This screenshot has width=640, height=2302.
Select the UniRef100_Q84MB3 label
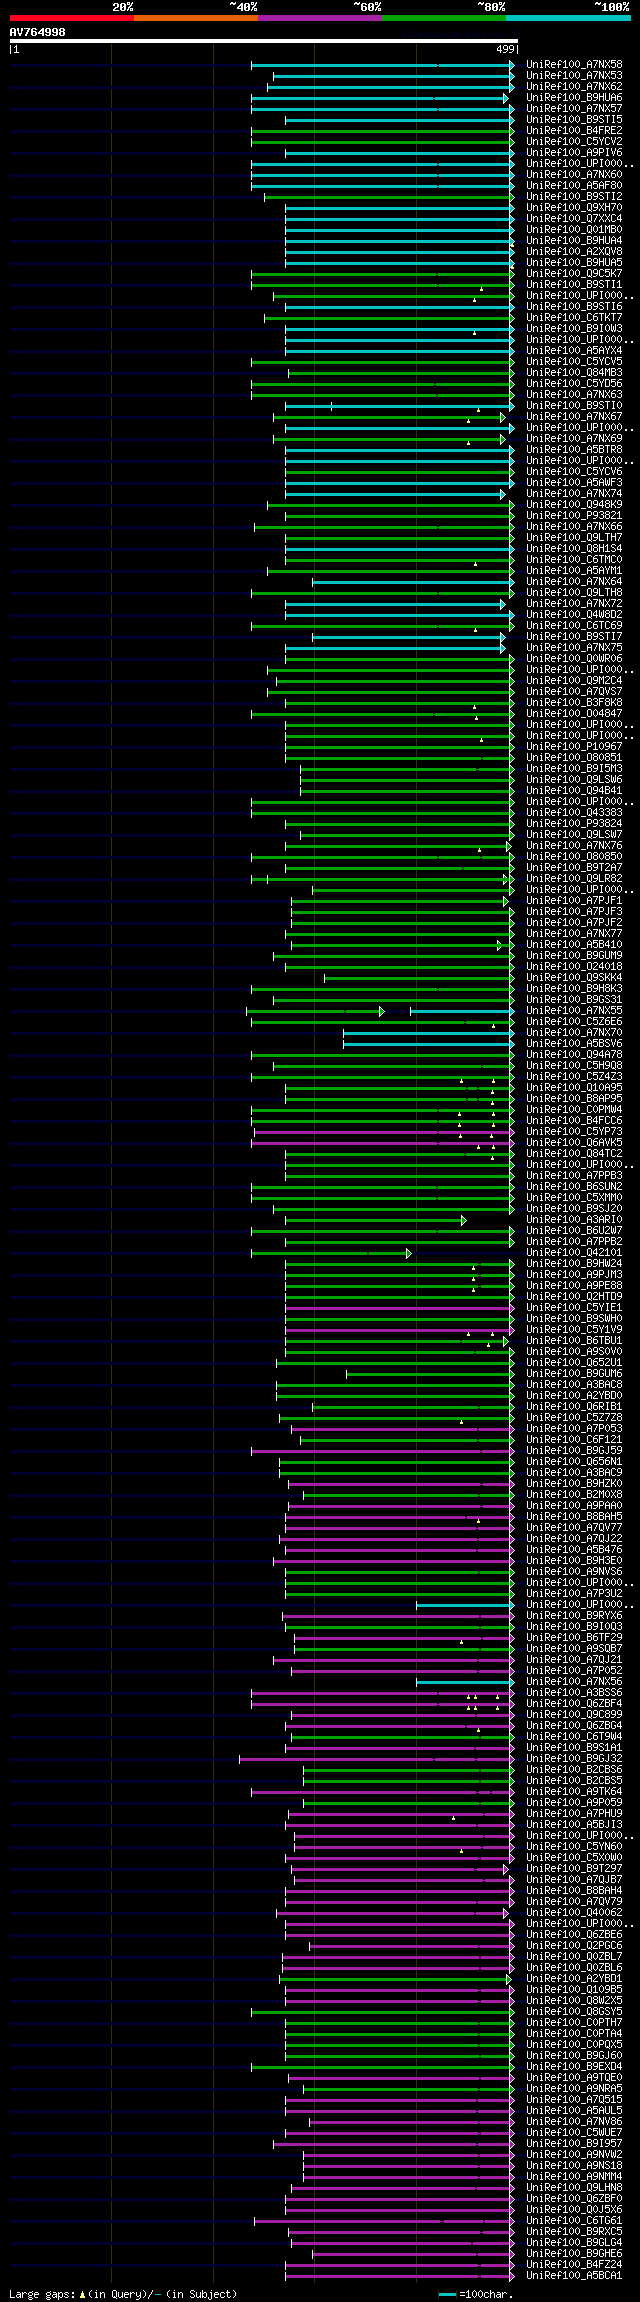(574, 373)
